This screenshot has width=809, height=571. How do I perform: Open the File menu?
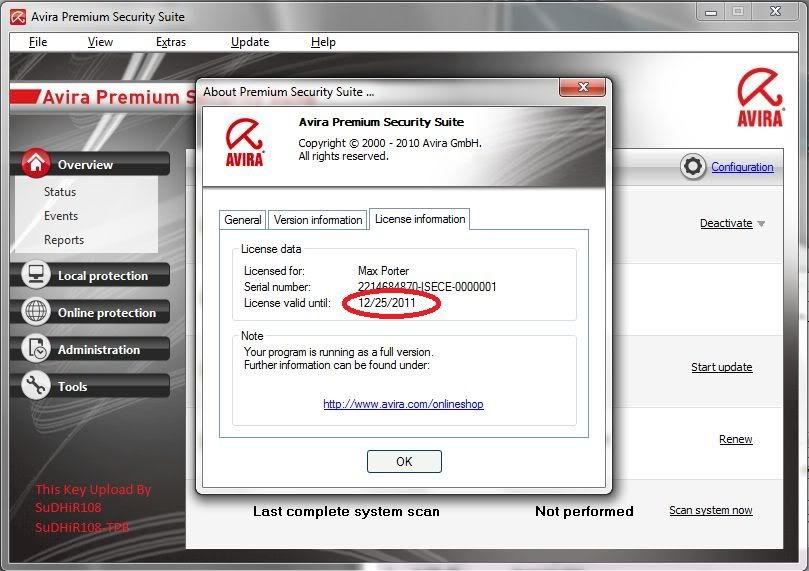coord(38,42)
